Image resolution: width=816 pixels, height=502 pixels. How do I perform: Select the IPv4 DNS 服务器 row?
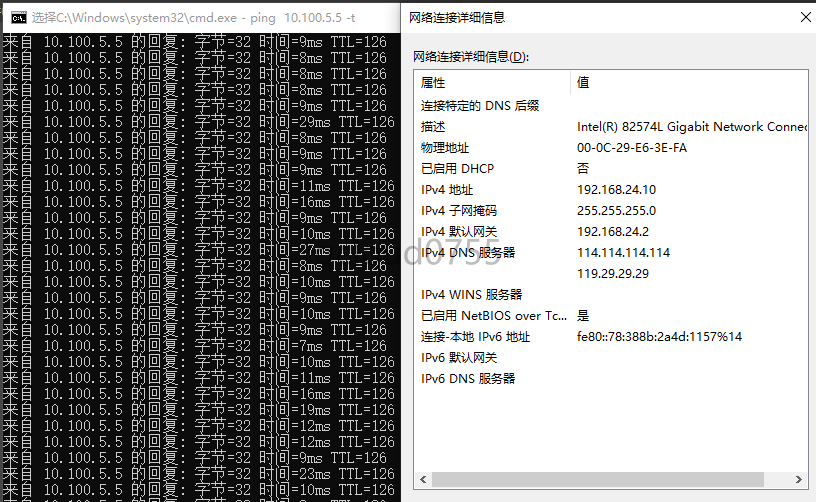click(467, 253)
